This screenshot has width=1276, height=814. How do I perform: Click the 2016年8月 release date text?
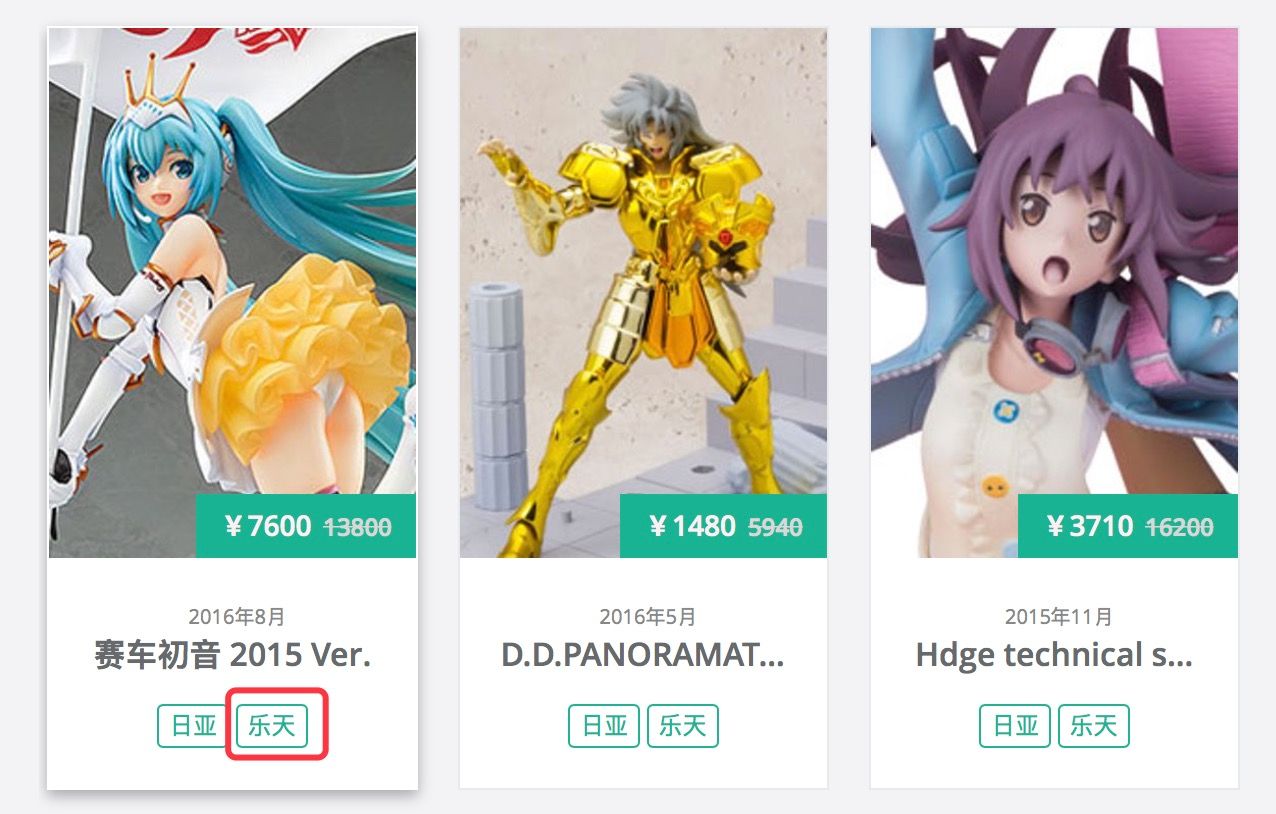tap(237, 617)
